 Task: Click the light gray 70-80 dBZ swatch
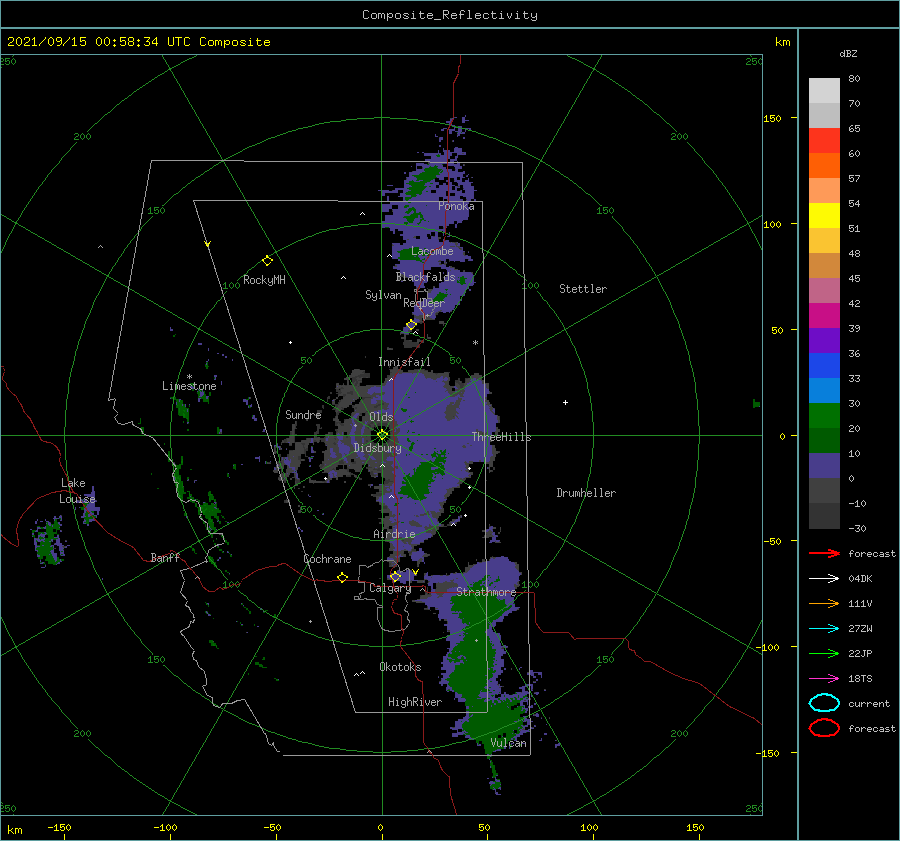824,91
